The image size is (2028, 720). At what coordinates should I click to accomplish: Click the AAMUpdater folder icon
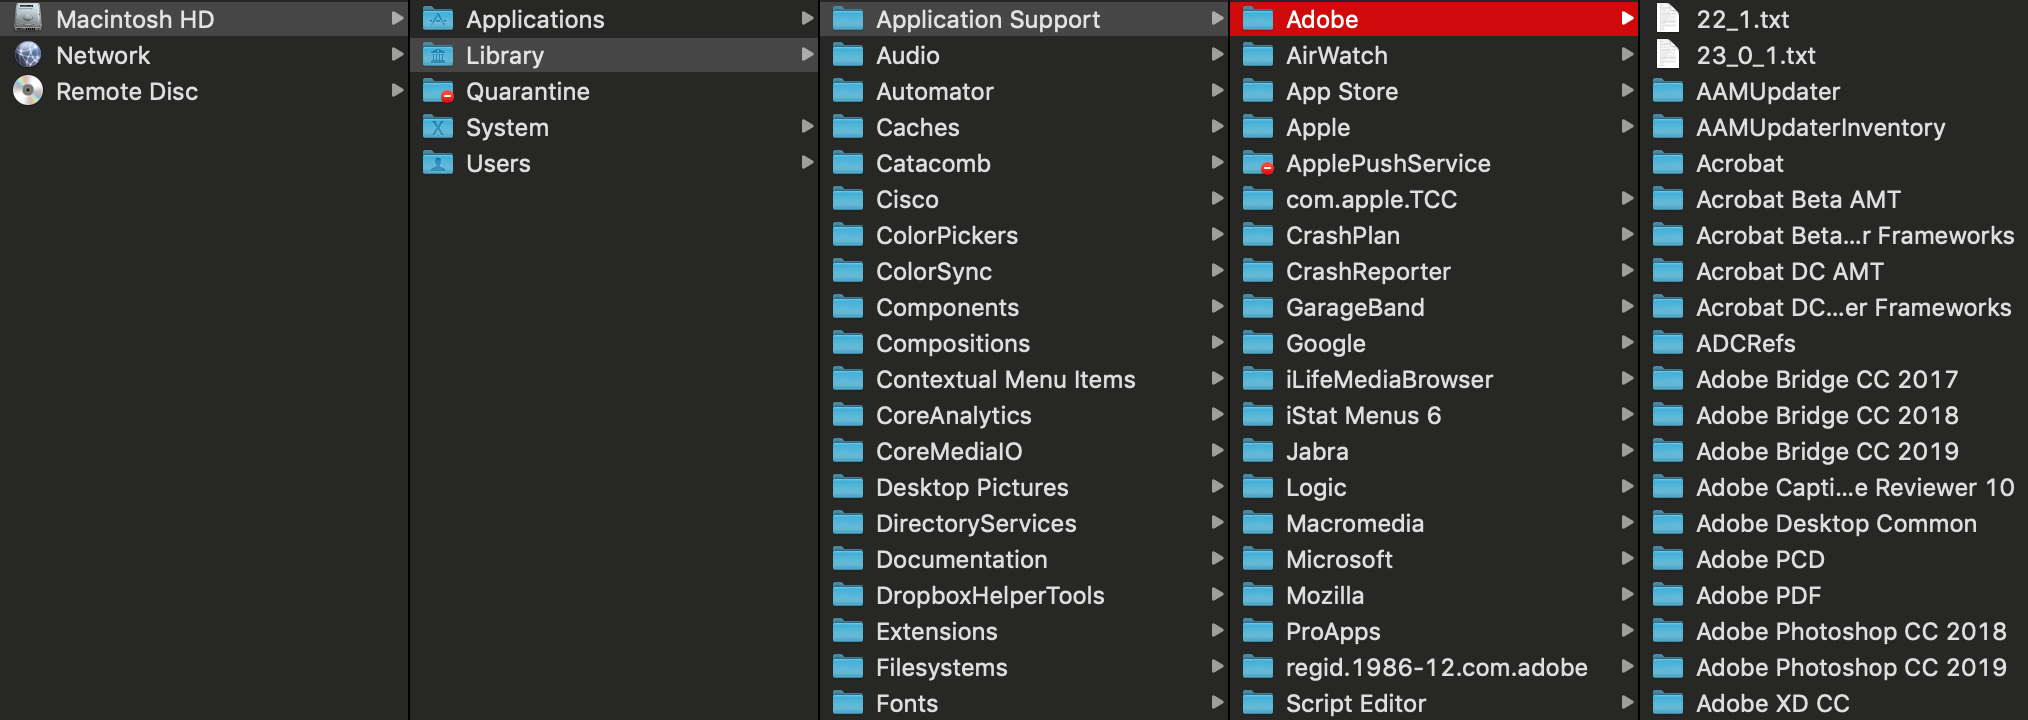tap(1668, 91)
